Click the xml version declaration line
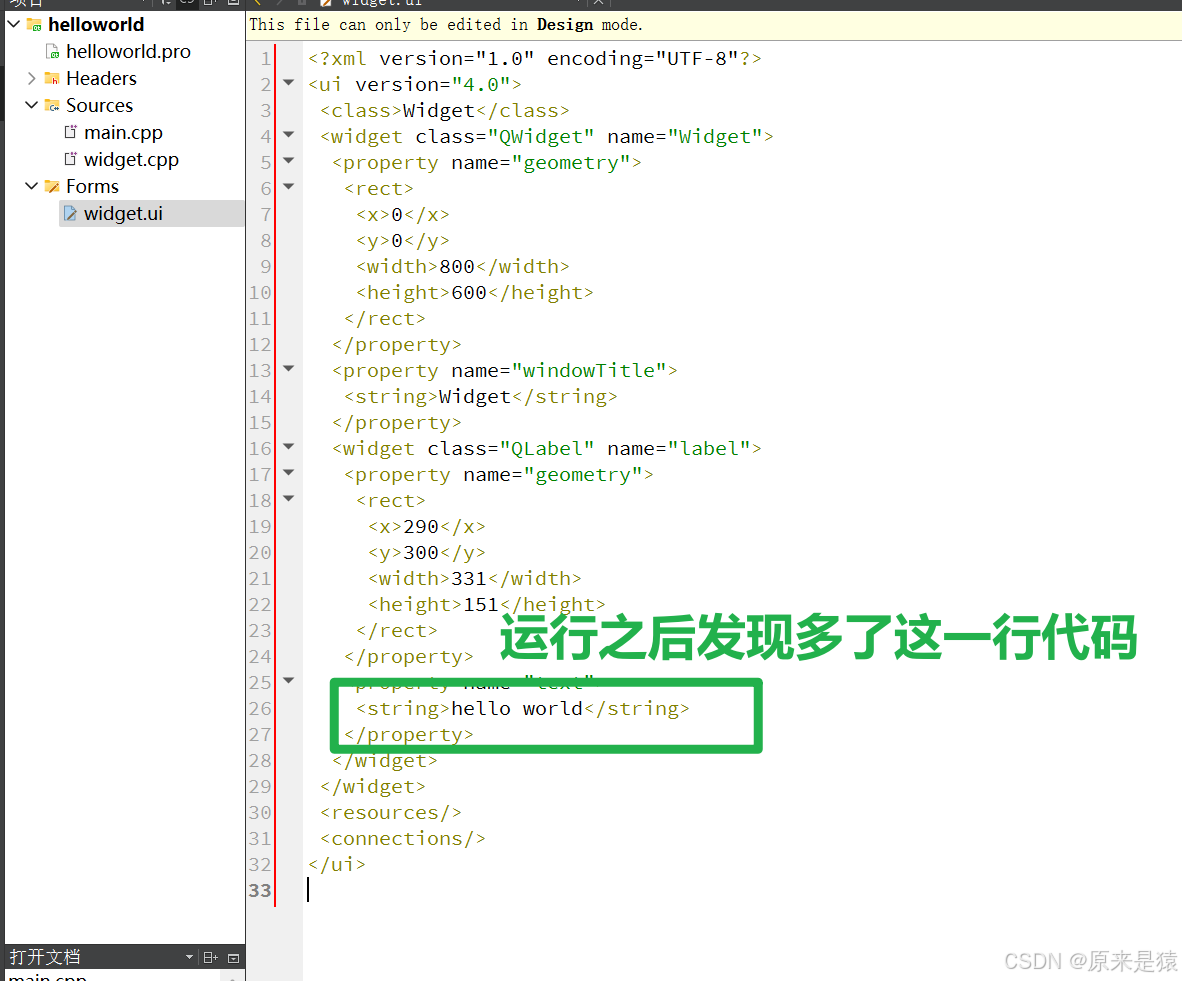 click(534, 59)
